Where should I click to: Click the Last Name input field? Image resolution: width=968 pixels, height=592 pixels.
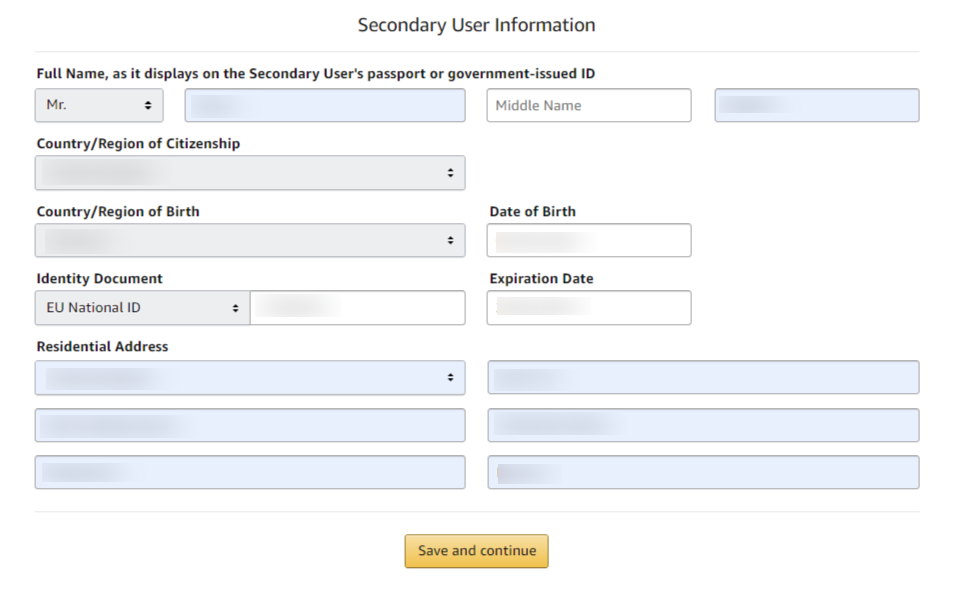tap(817, 105)
